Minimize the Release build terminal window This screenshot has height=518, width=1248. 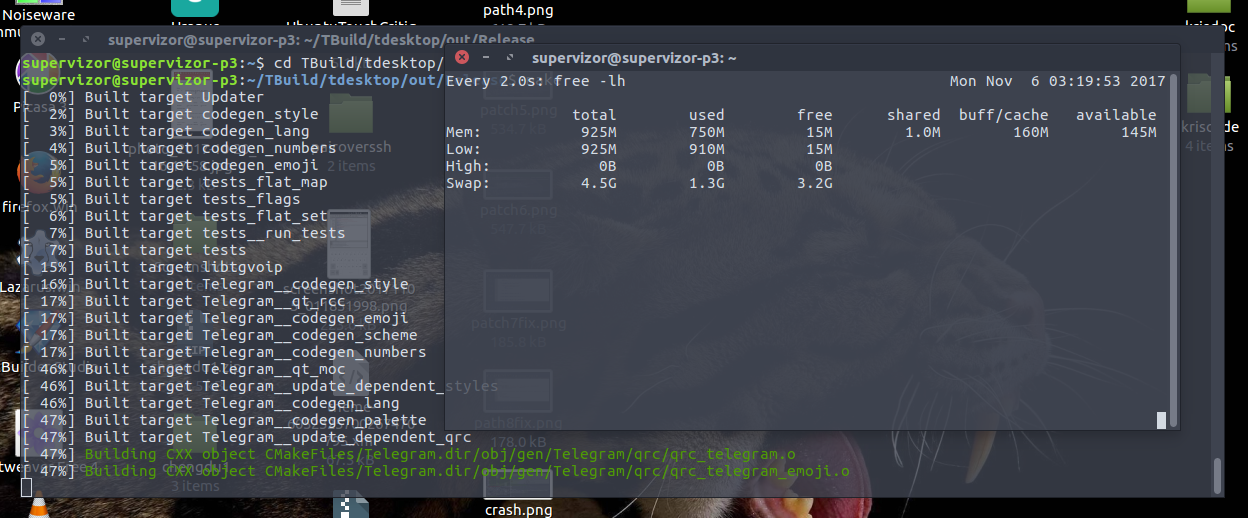pyautogui.click(x=62, y=39)
